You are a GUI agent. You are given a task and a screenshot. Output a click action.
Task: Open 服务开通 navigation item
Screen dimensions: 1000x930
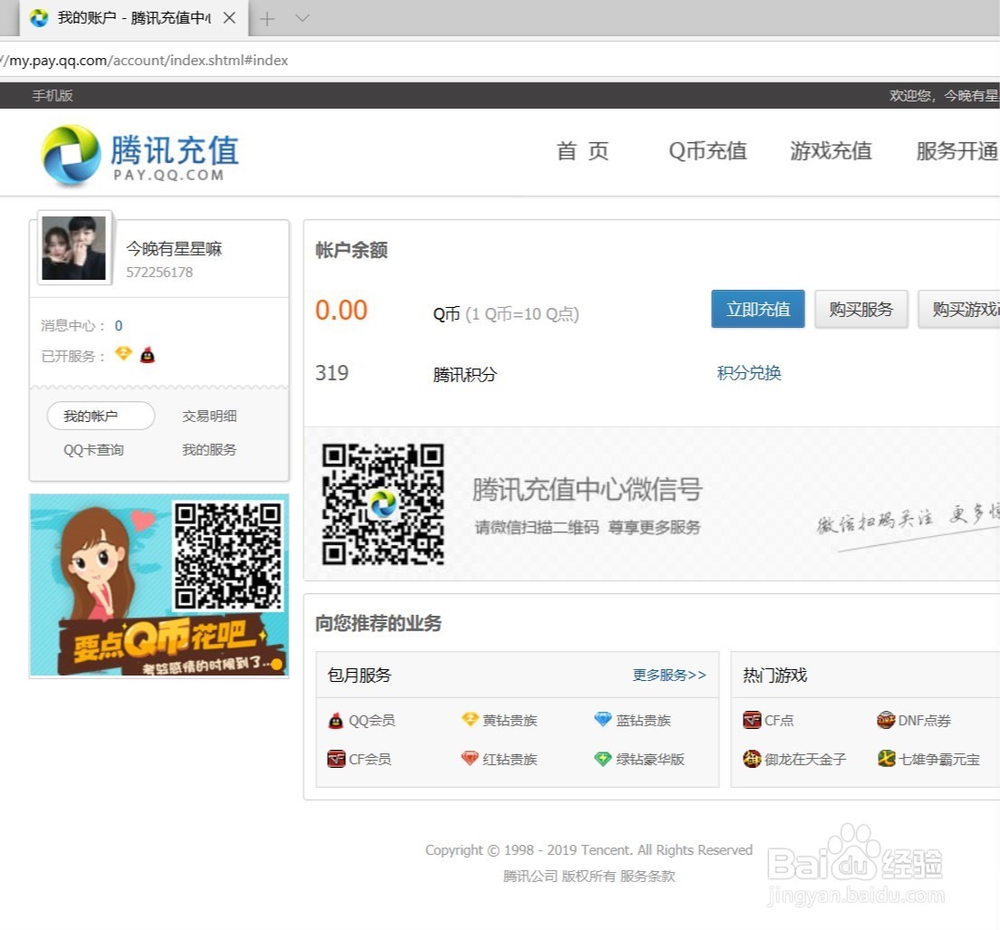point(957,151)
